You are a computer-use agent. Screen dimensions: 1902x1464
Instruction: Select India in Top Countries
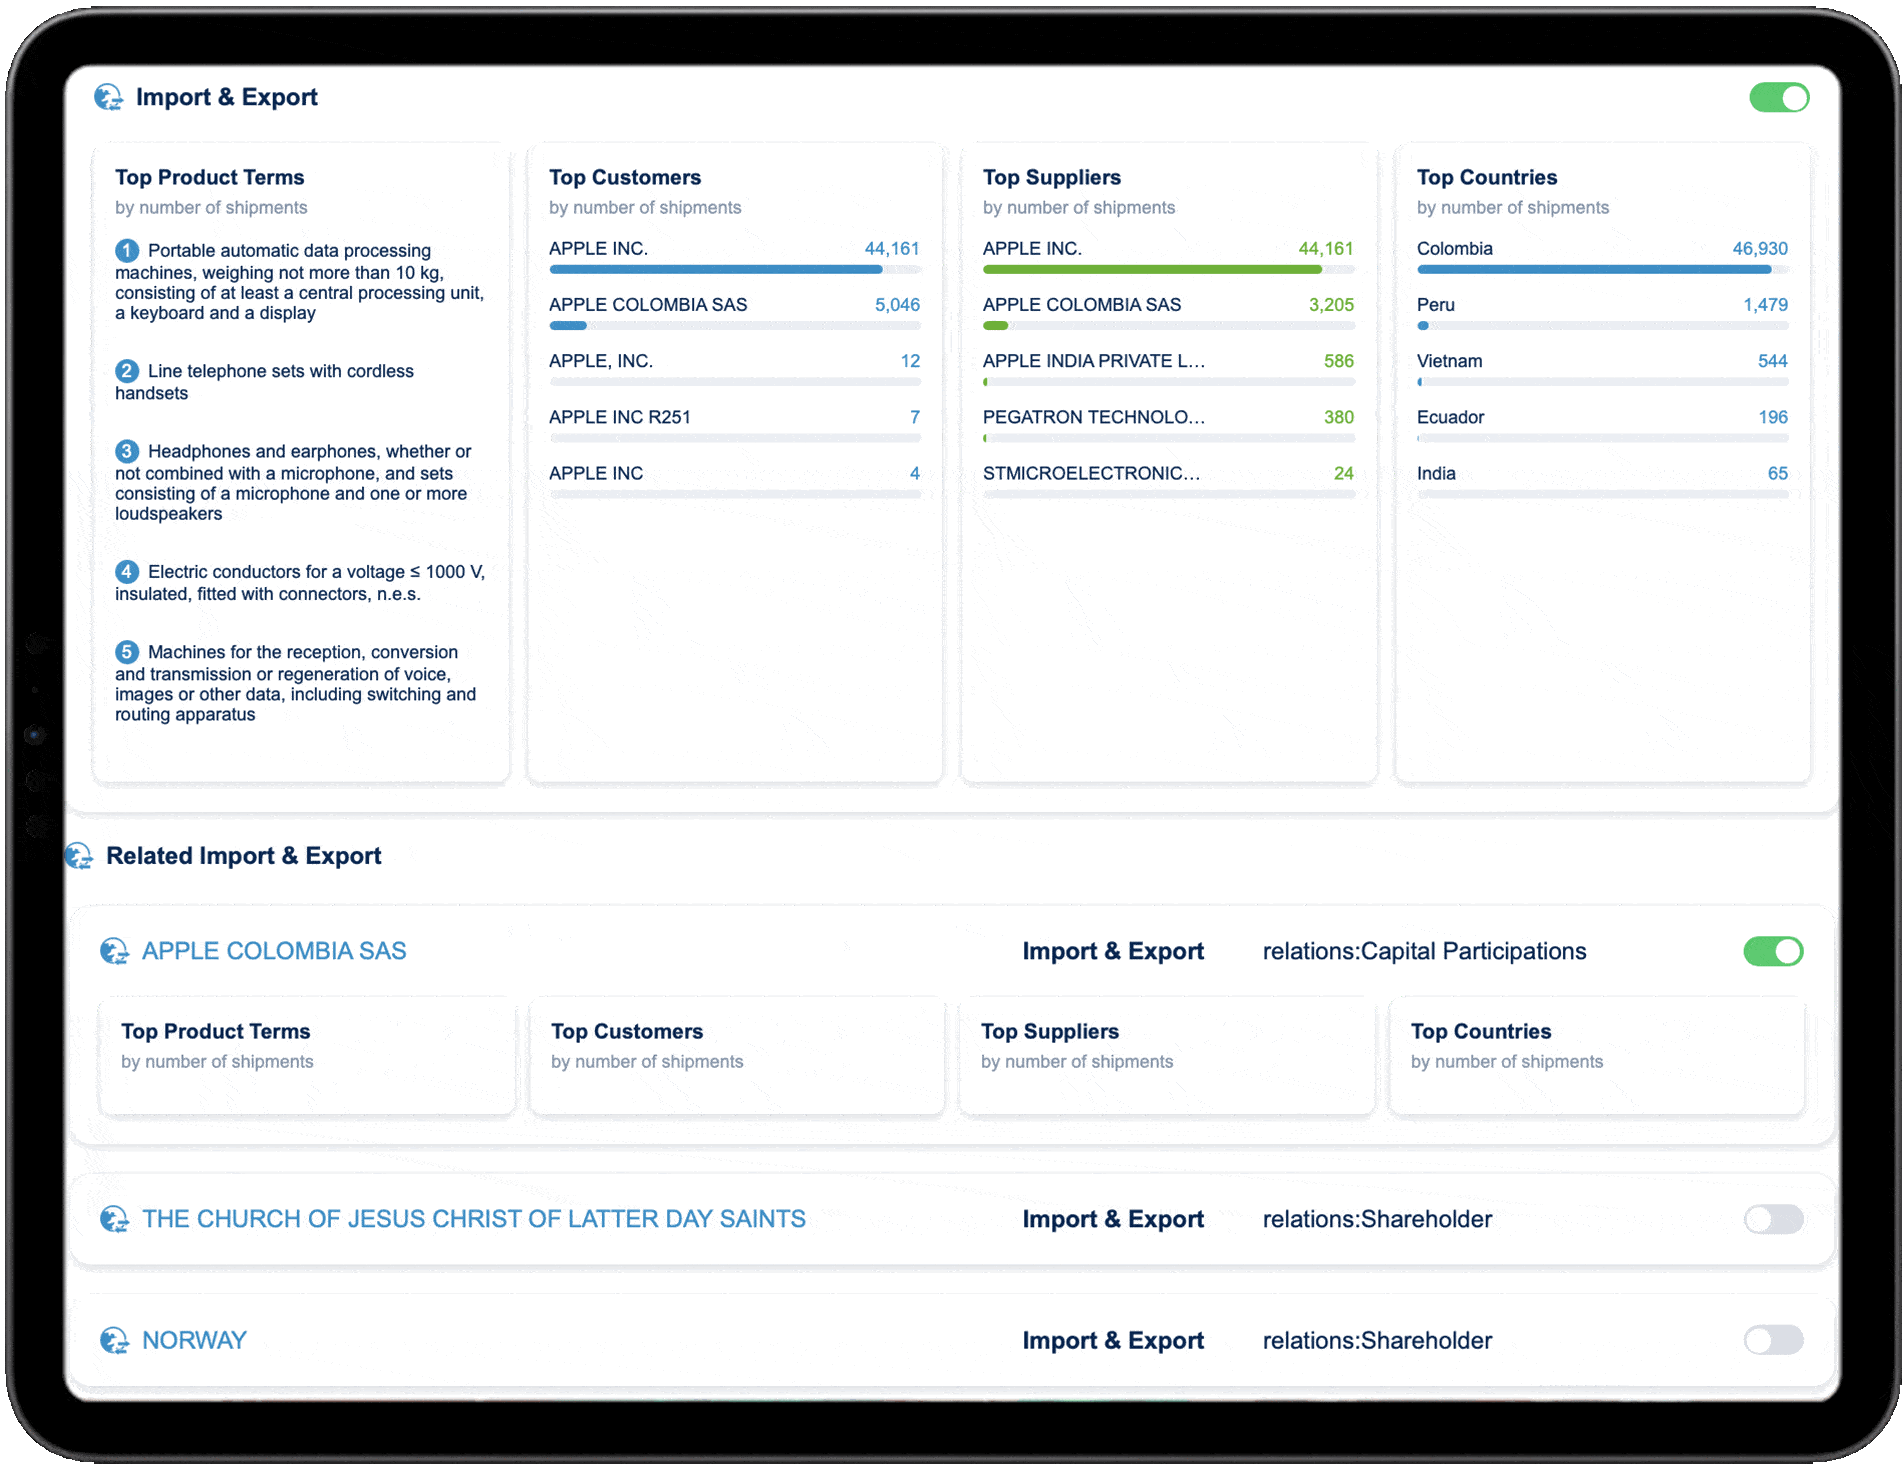[1436, 473]
